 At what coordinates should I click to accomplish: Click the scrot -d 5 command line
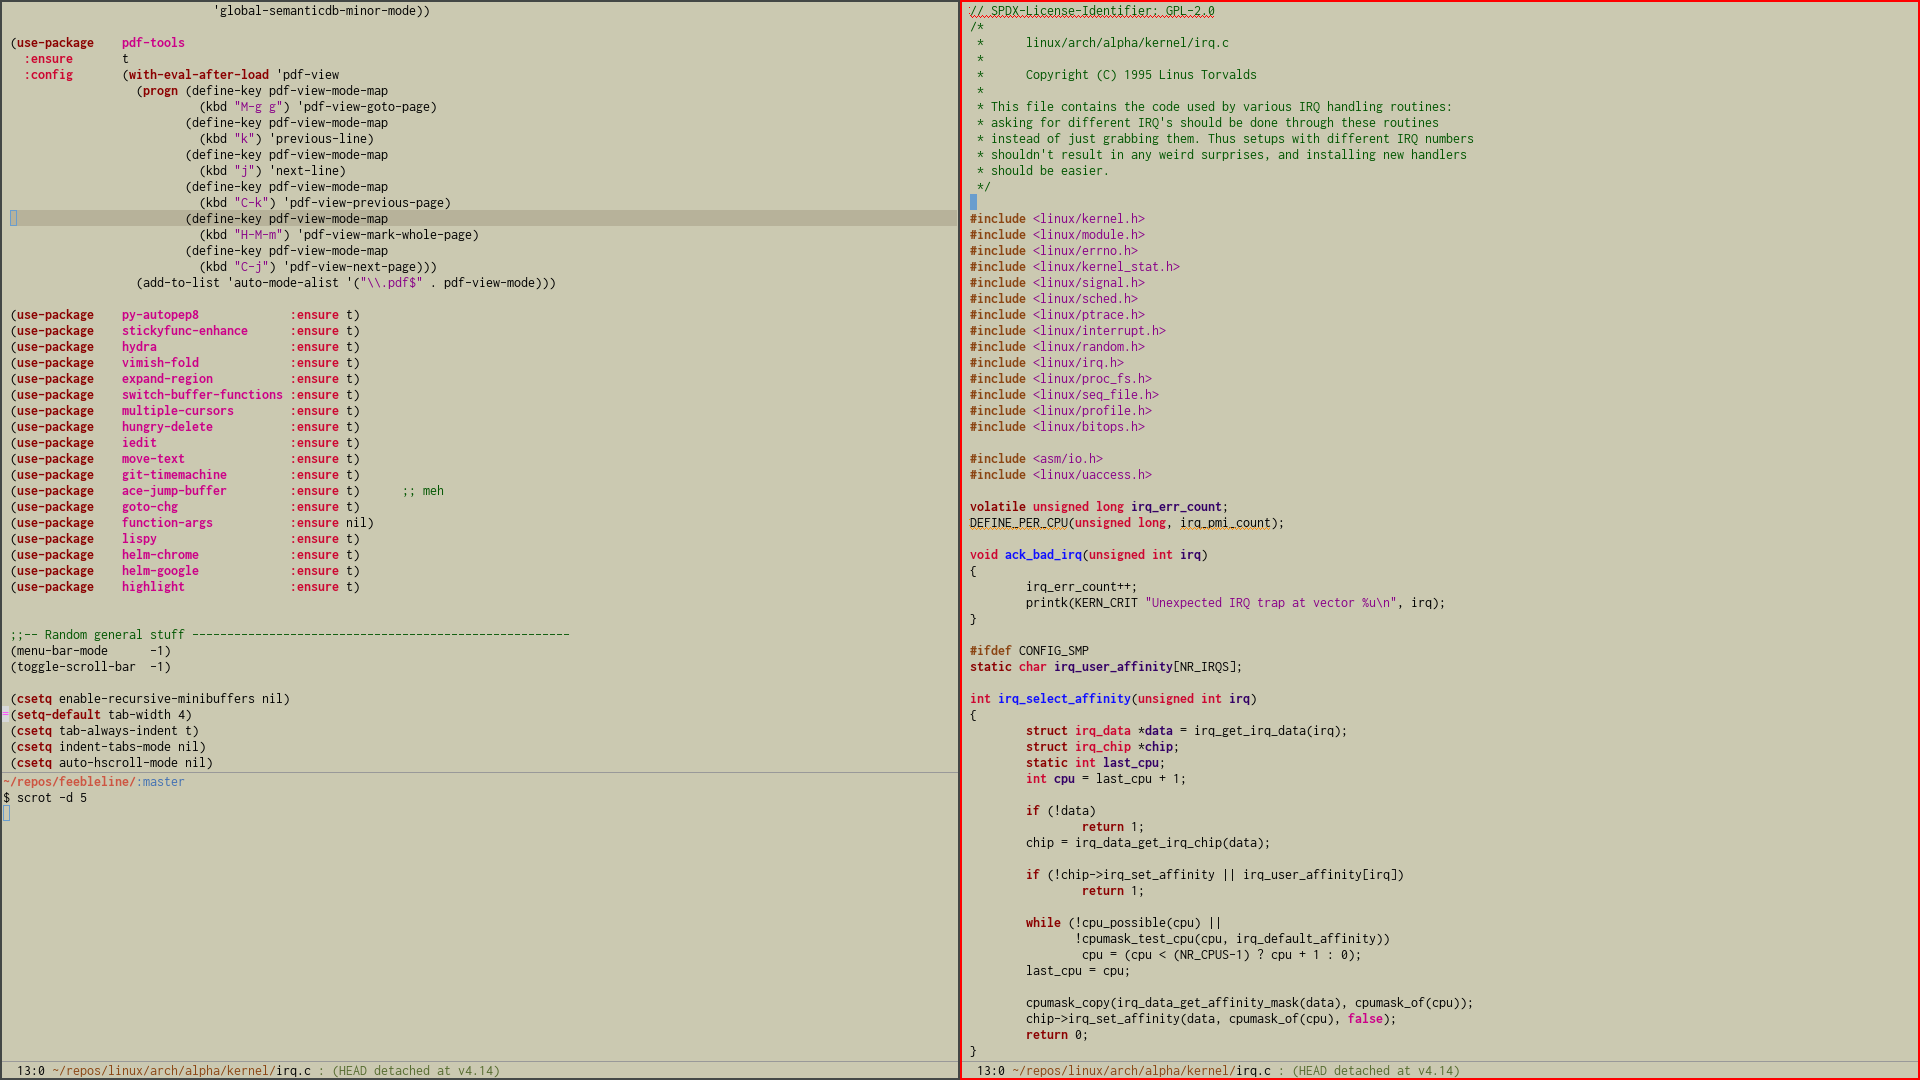(x=51, y=798)
